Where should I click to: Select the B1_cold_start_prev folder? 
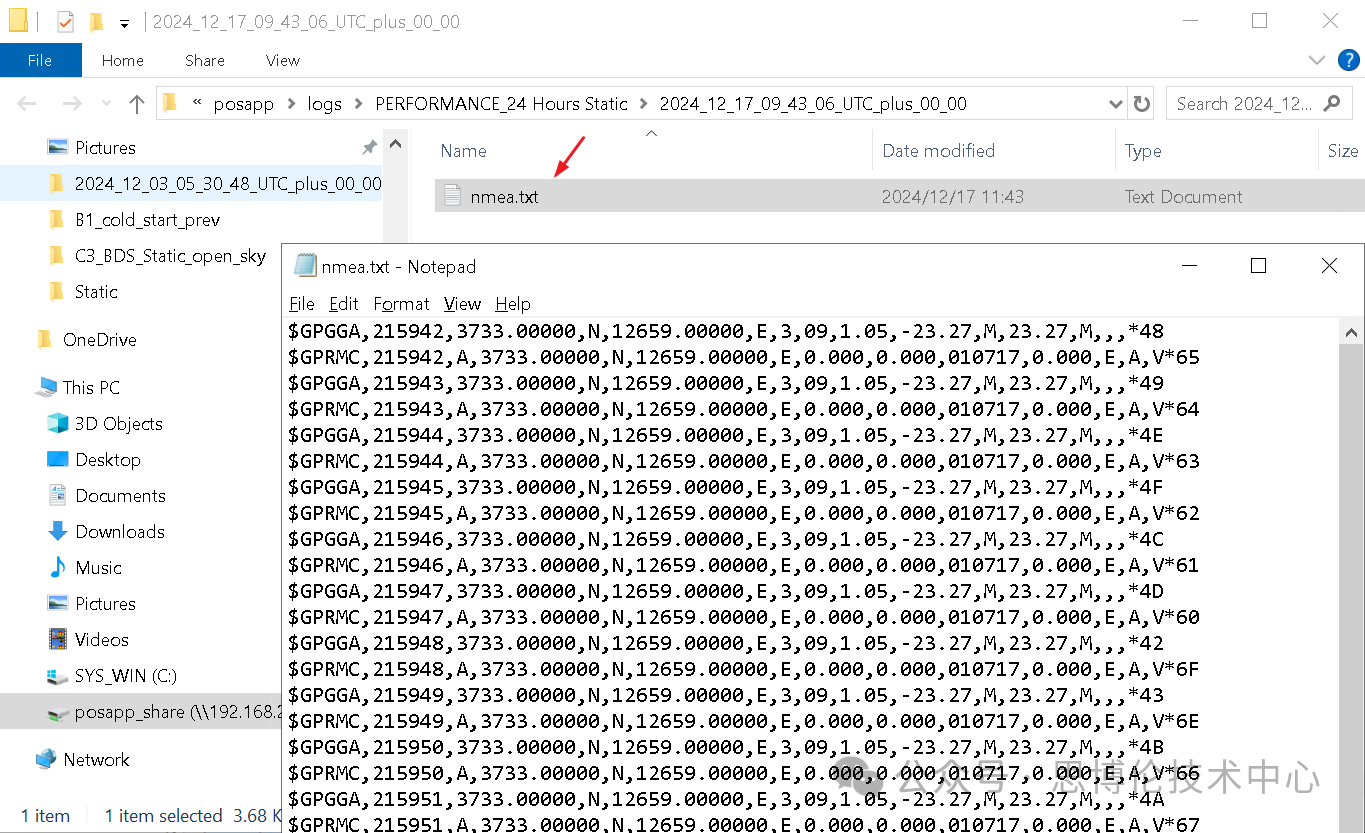pos(147,220)
